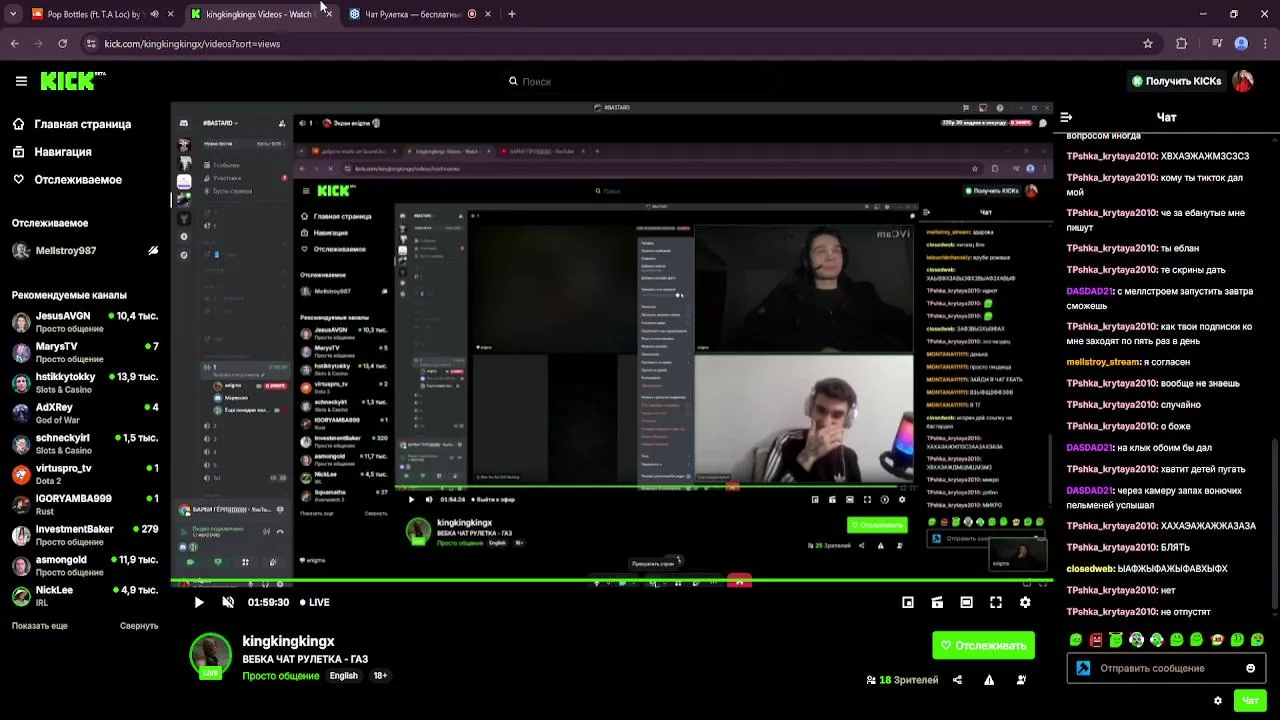Insert the first green emote in quick row
The height and width of the screenshot is (720, 1280).
pyautogui.click(x=1076, y=640)
